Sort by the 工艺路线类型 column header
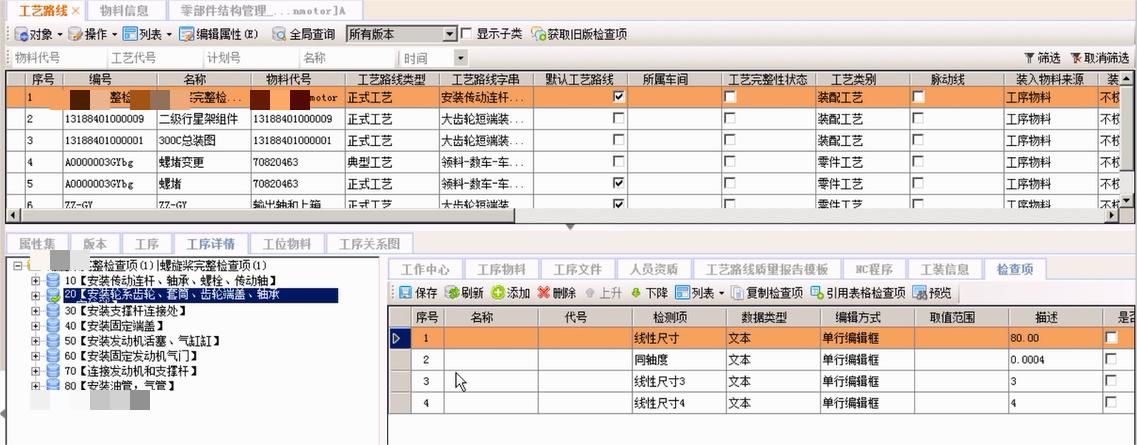This screenshot has width=1137, height=445. tap(392, 79)
